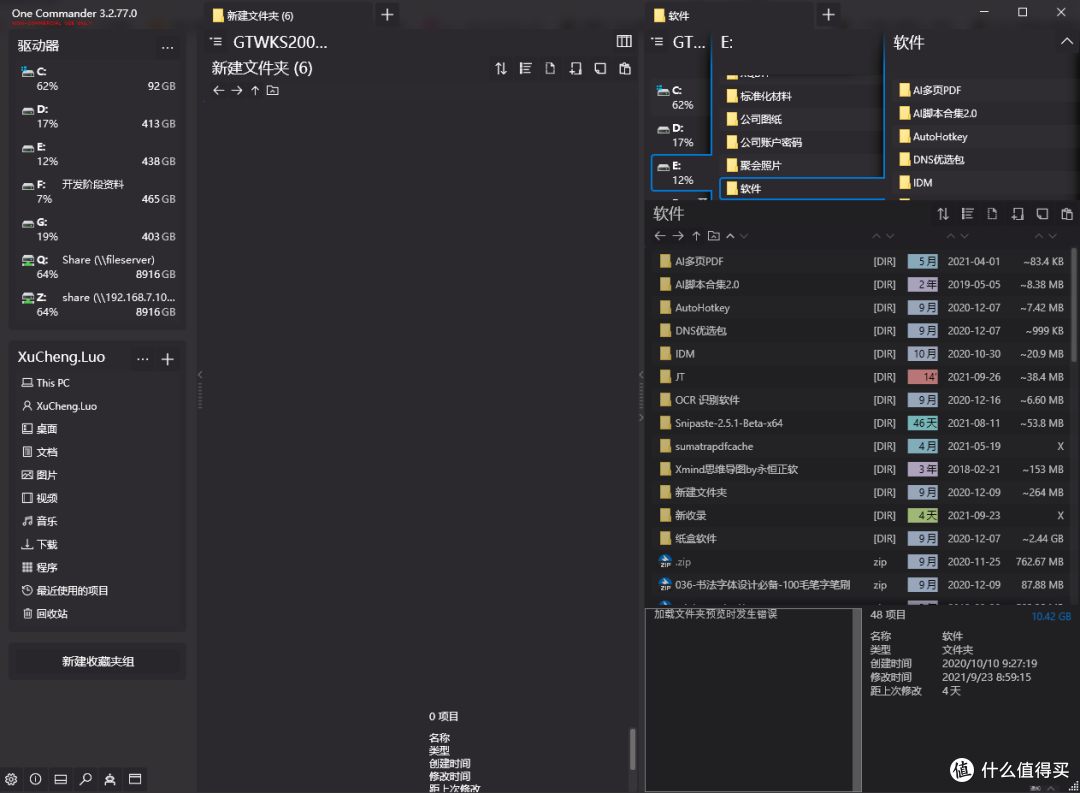The height and width of the screenshot is (793, 1080).
Task: Select E: drive in right pane drive list
Action: (x=681, y=173)
